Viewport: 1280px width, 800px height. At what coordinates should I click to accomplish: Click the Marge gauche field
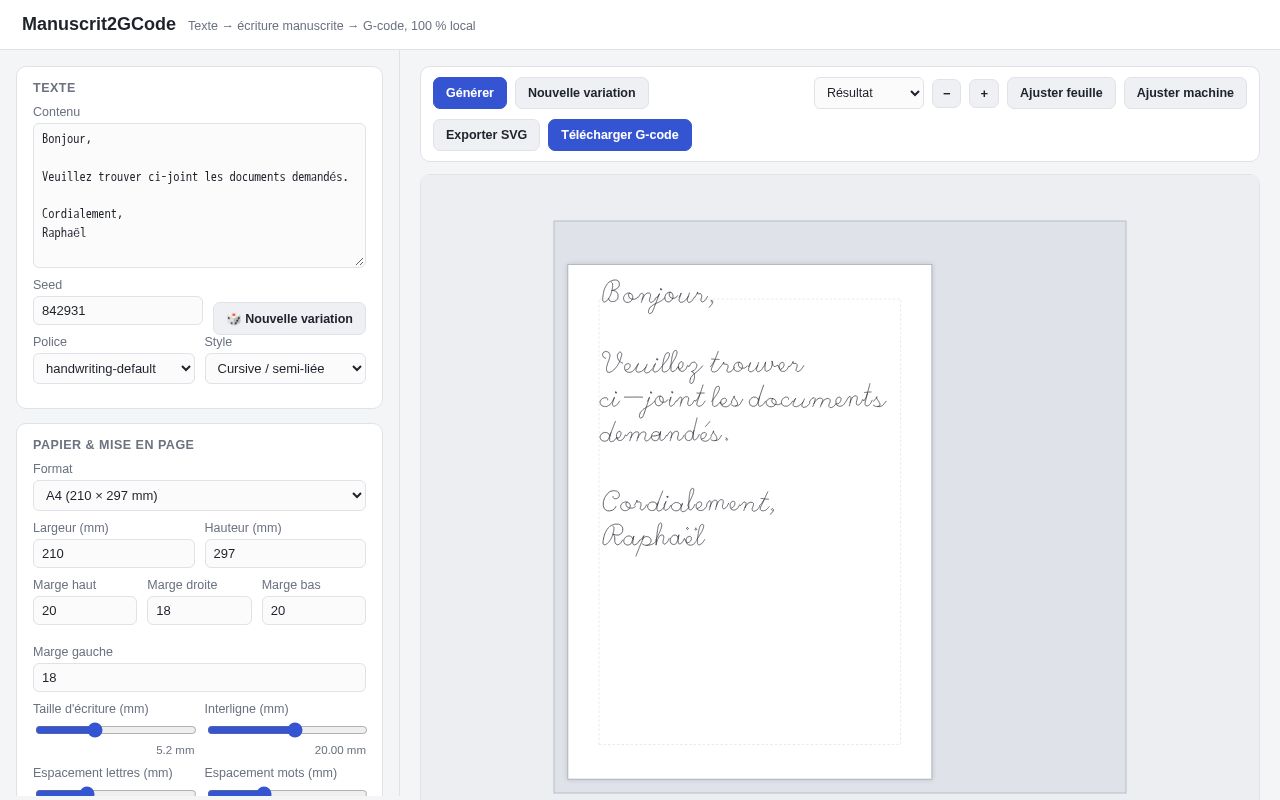[x=199, y=677]
